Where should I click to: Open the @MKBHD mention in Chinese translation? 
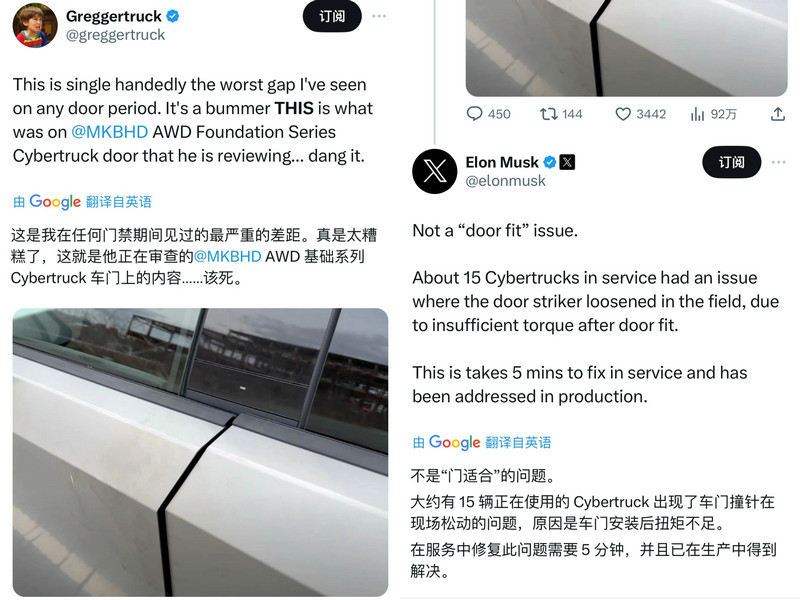coord(228,256)
